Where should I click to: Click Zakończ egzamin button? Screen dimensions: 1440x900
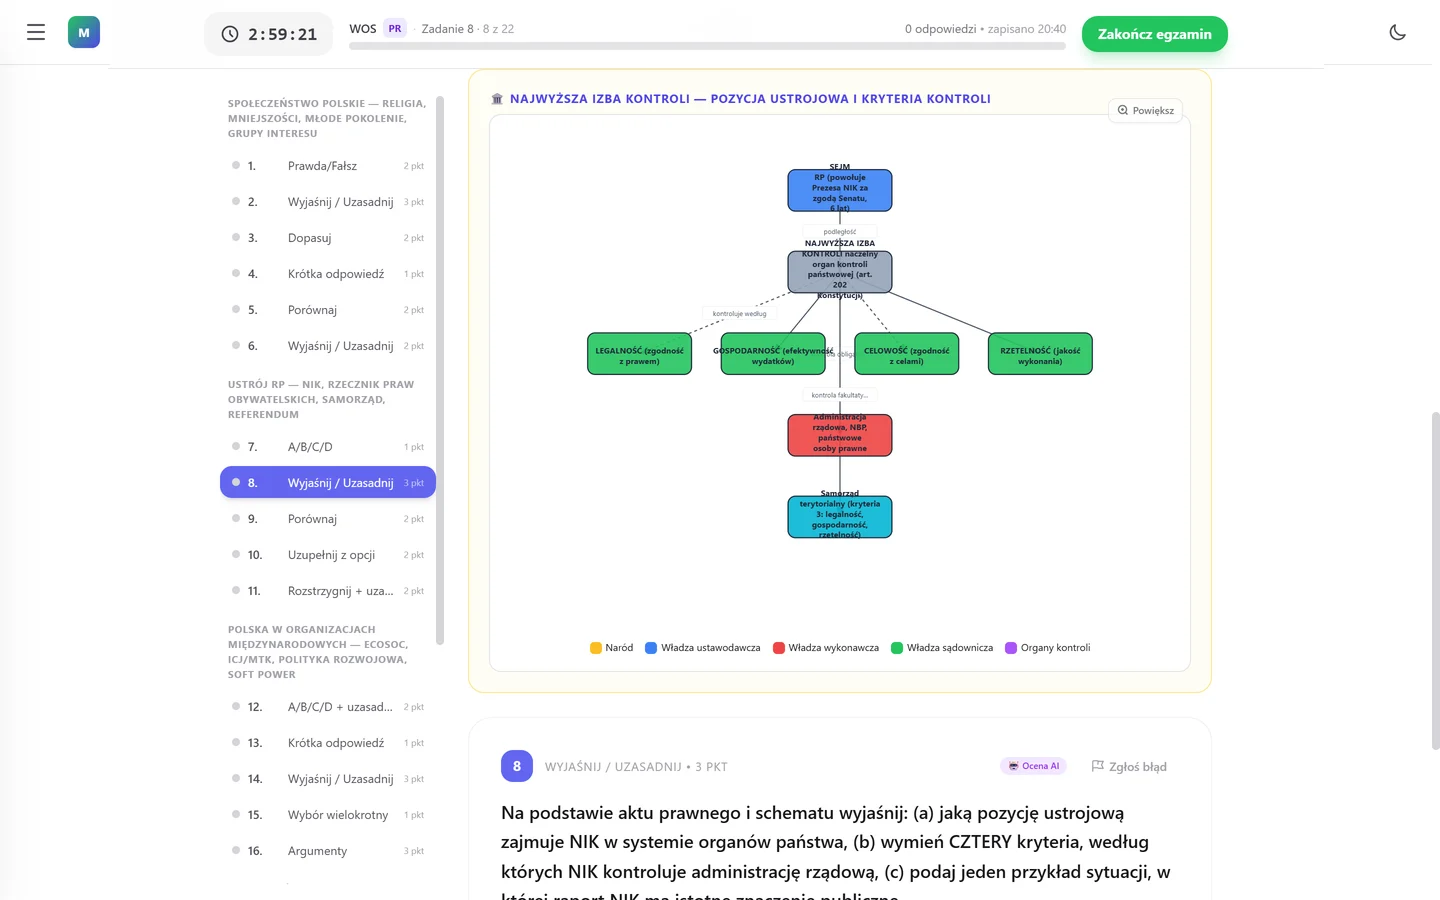1154,34
